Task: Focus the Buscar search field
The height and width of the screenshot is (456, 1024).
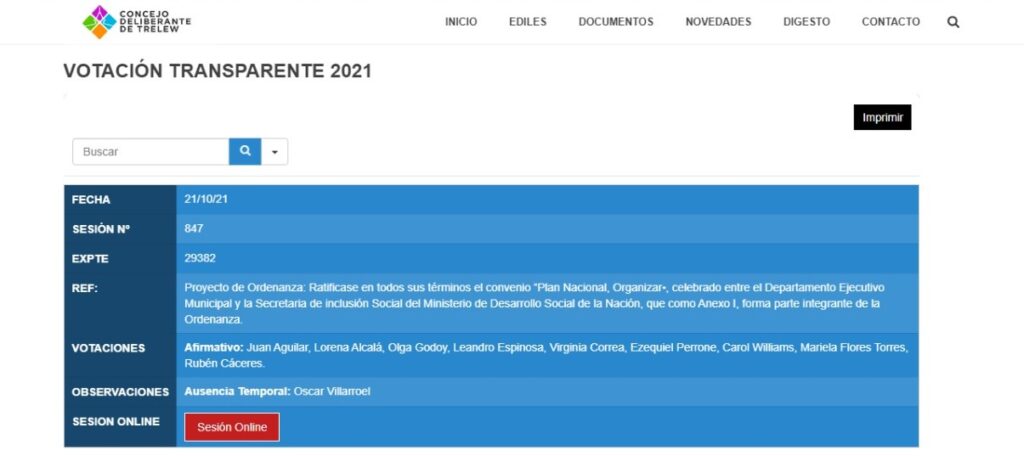Action: [x=151, y=152]
